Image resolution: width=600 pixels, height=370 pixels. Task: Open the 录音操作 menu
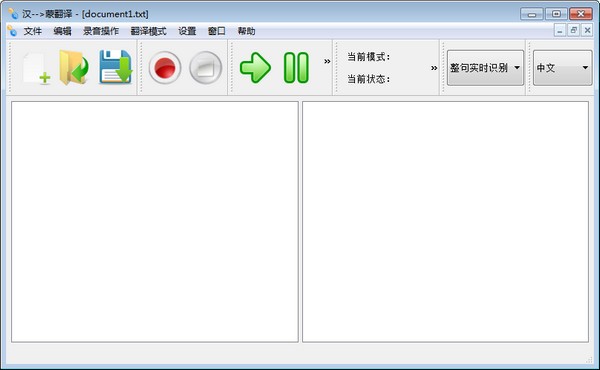[101, 31]
